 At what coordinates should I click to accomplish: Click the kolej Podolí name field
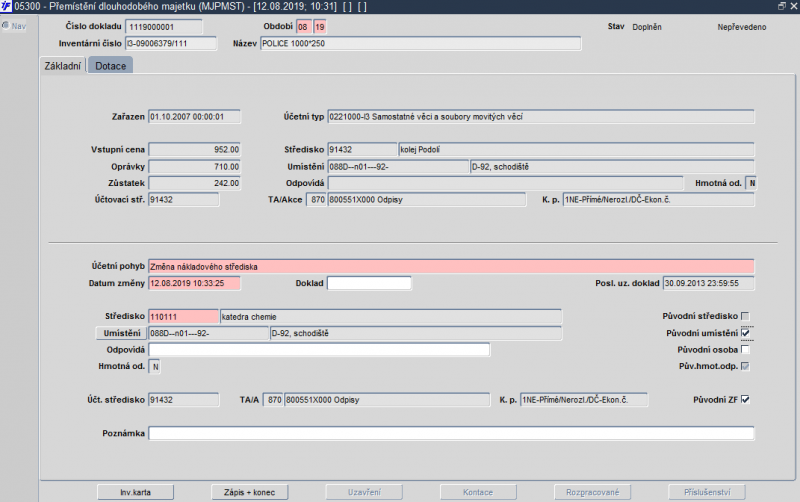point(576,149)
